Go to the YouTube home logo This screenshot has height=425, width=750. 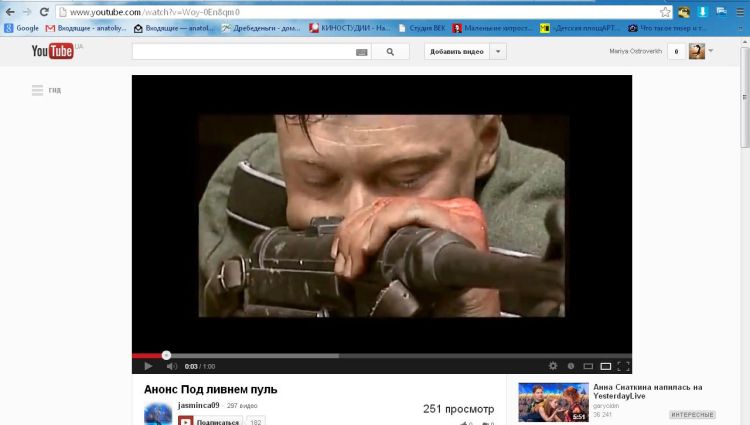pos(52,52)
